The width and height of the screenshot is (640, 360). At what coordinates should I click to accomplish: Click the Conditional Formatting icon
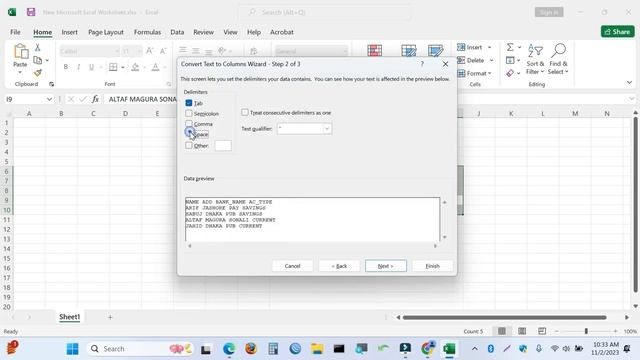click(x=374, y=50)
